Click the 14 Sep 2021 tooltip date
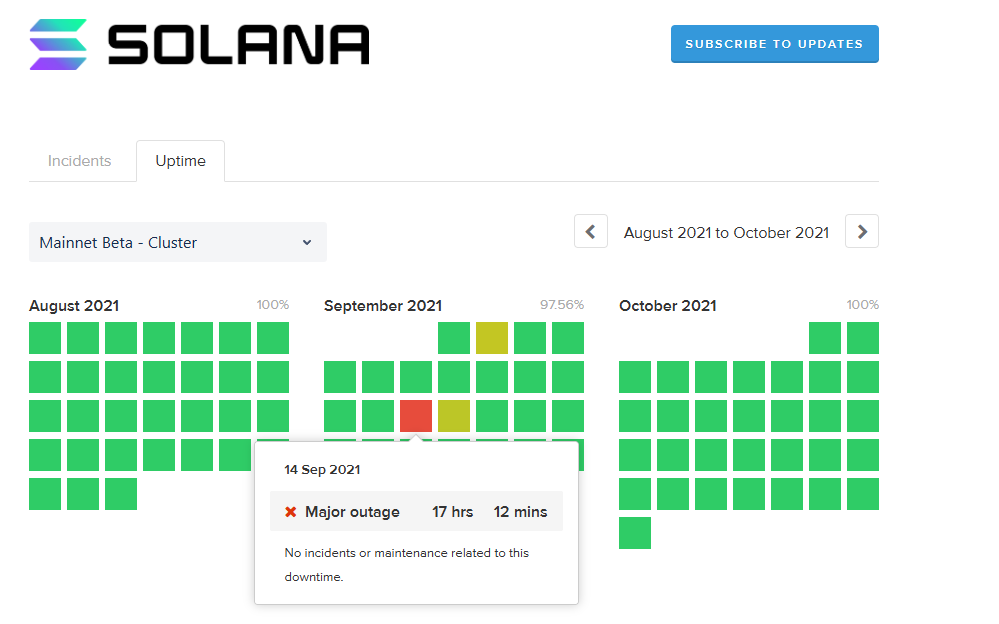The height and width of the screenshot is (624, 999). click(x=322, y=469)
